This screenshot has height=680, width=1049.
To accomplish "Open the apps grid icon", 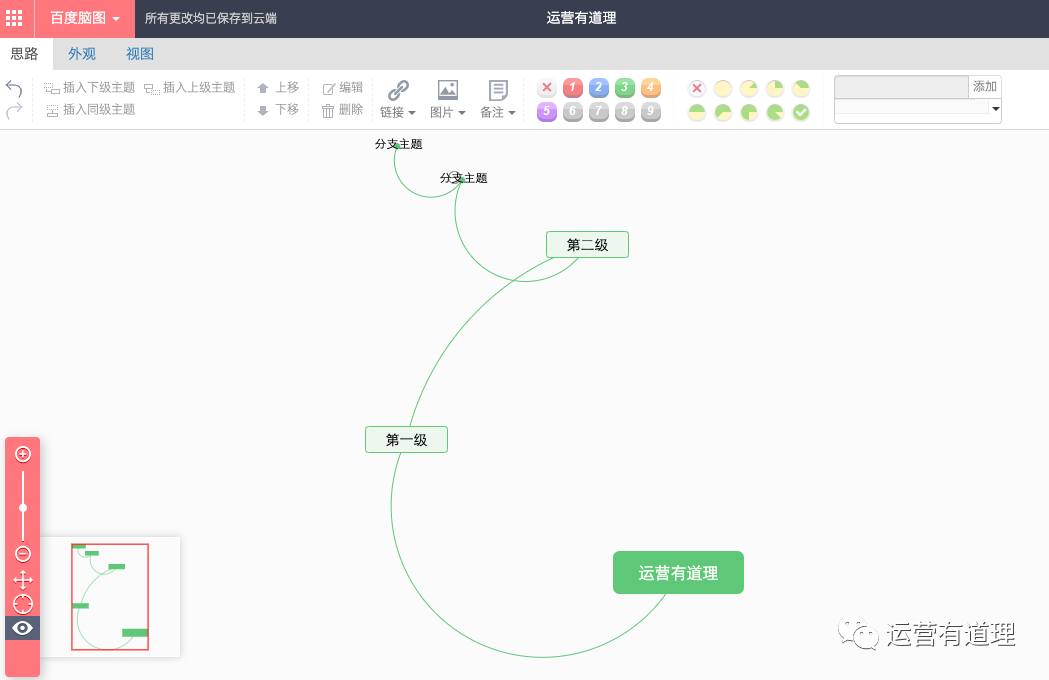I will tap(14, 18).
